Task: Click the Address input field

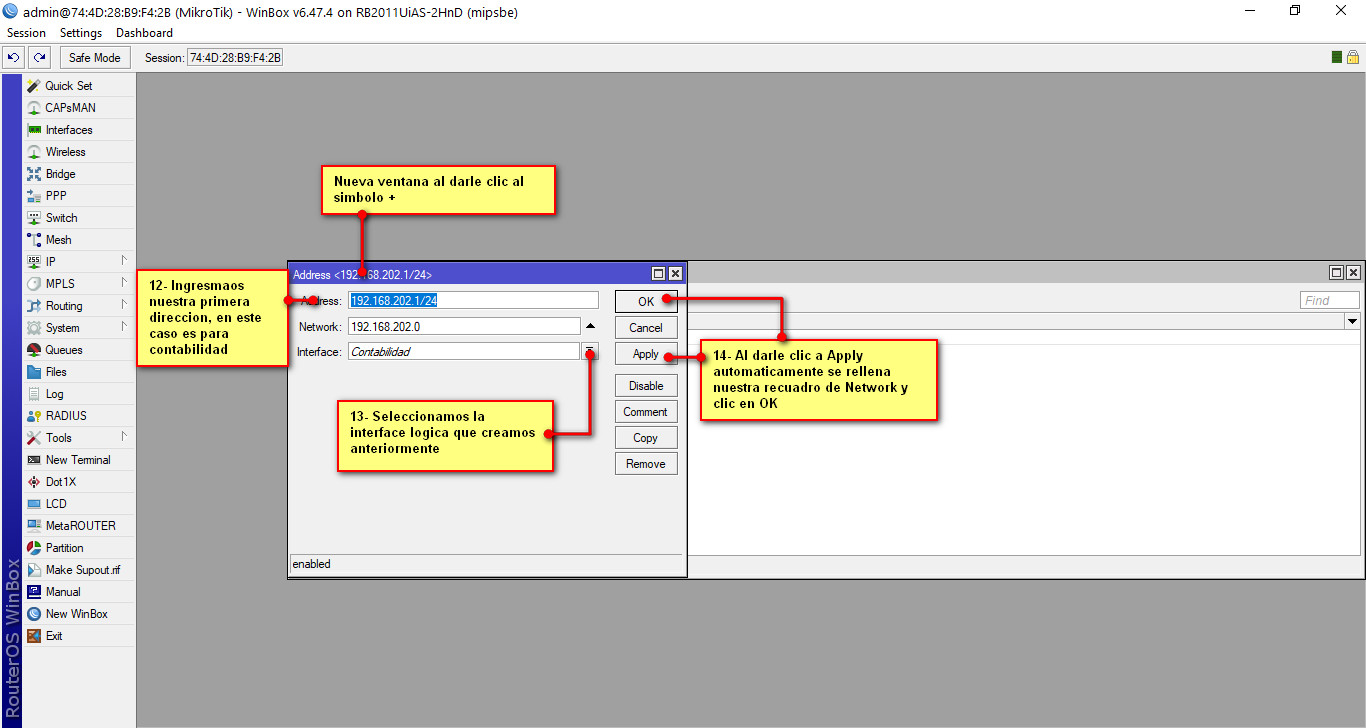Action: tap(472, 300)
